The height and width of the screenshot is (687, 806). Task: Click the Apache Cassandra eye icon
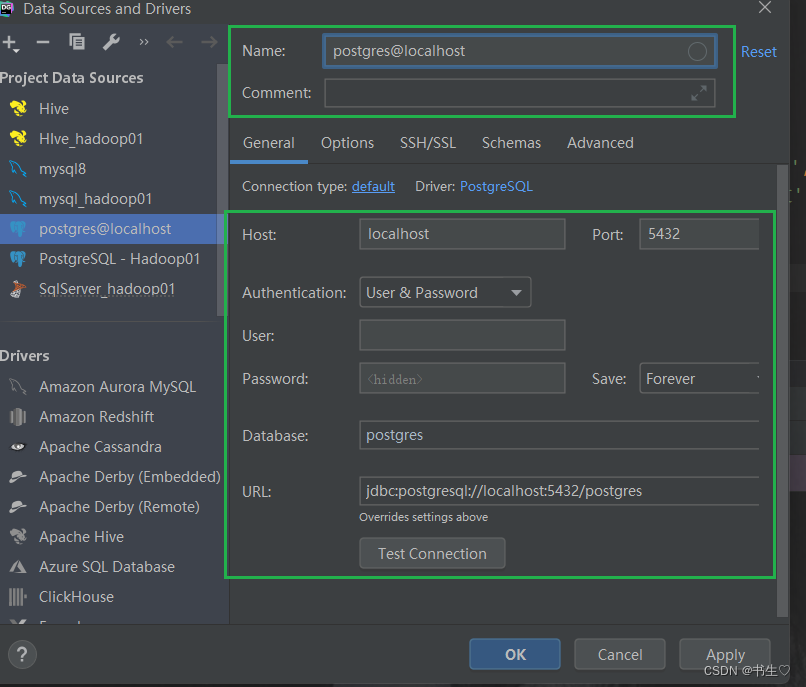18,446
